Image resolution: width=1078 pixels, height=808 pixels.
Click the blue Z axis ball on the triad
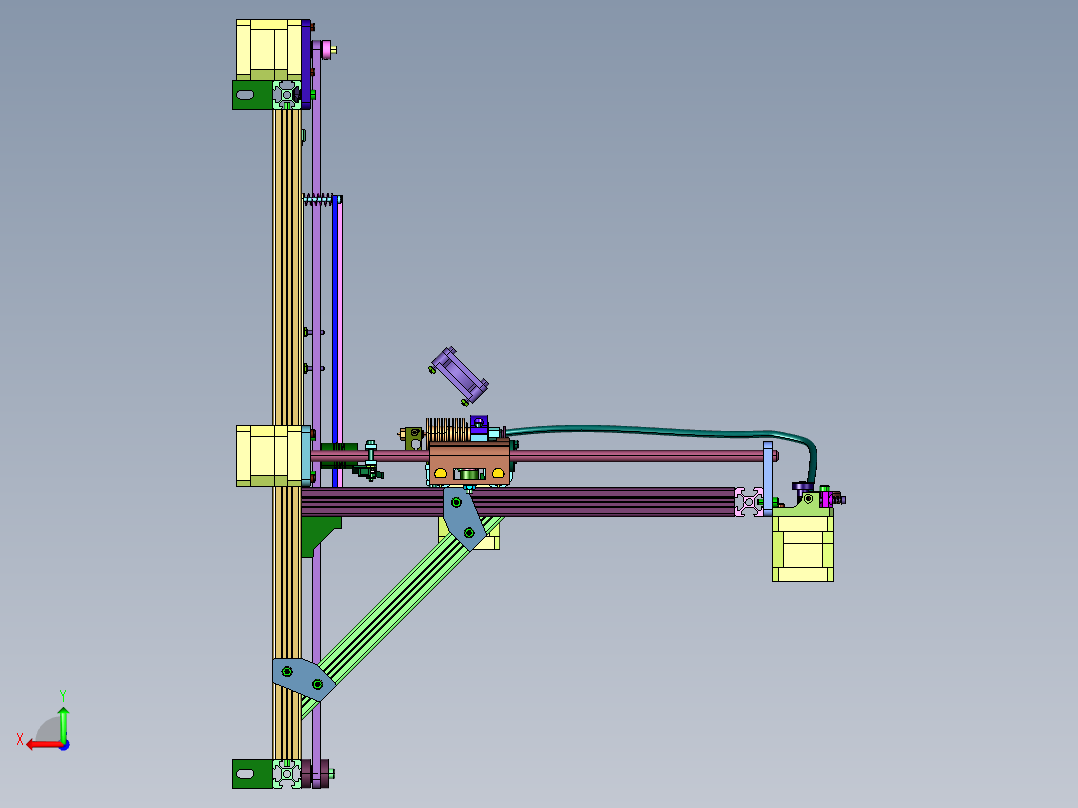coord(64,745)
